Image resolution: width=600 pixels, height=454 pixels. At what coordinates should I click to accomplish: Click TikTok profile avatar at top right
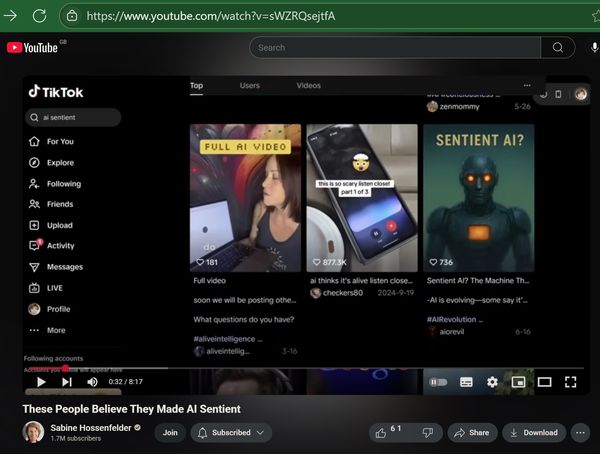[x=580, y=94]
